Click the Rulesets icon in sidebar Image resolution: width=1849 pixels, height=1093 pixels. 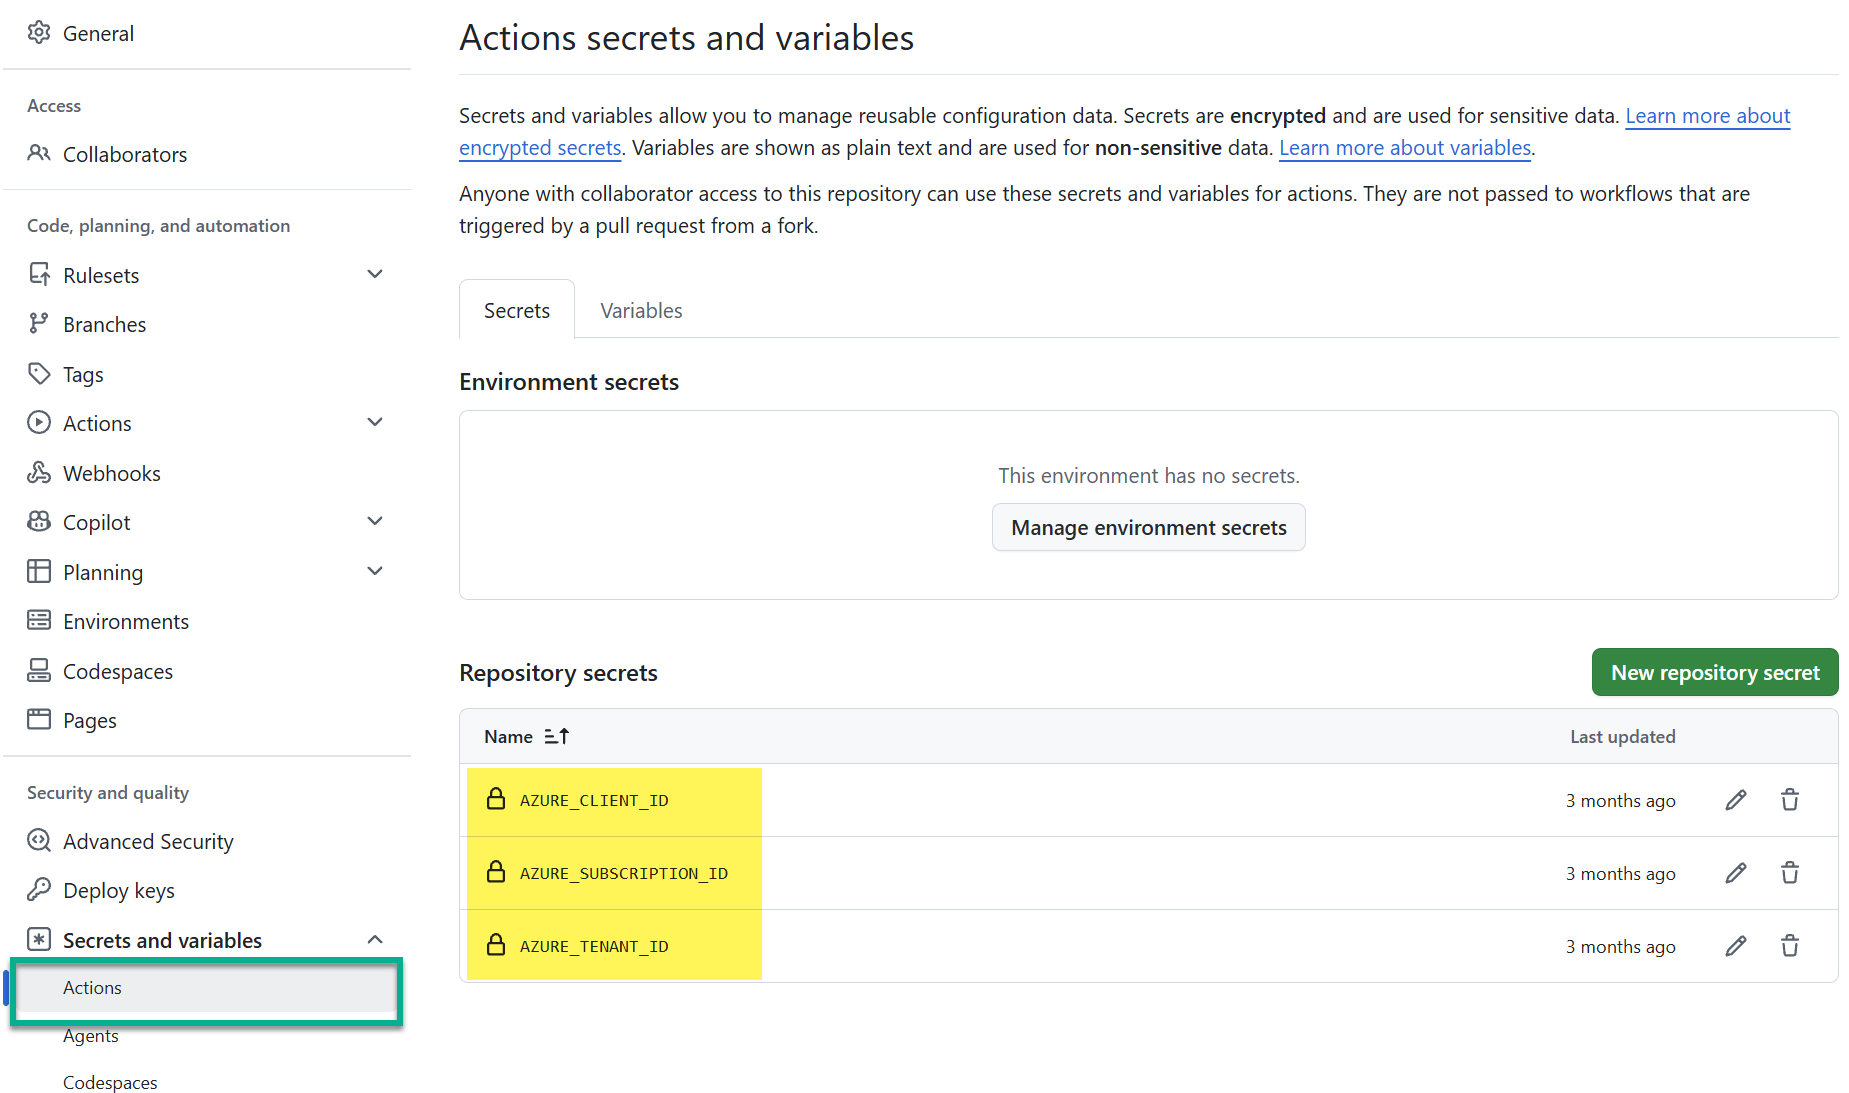pos(39,275)
